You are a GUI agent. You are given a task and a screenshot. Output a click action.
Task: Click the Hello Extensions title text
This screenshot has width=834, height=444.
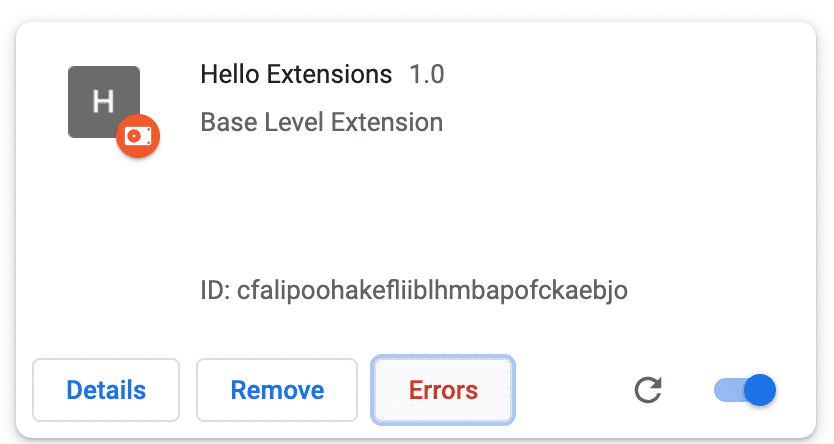click(296, 75)
